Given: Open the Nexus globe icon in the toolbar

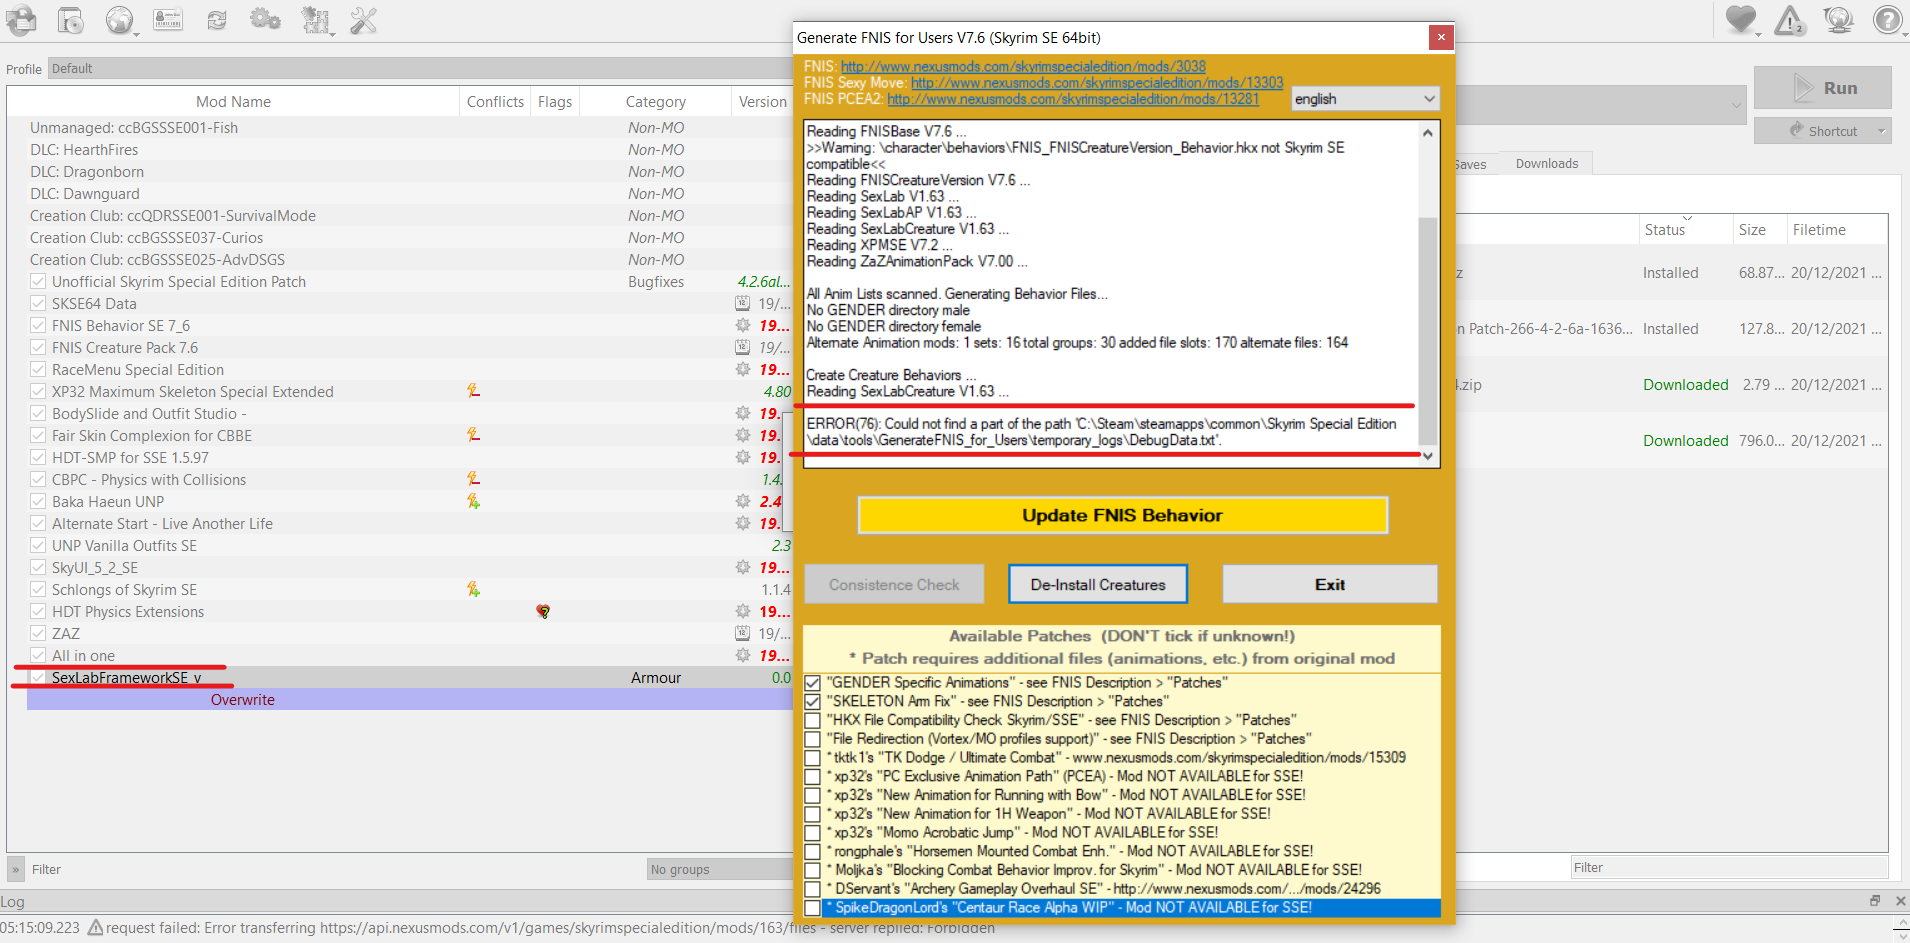Looking at the screenshot, I should (x=120, y=20).
